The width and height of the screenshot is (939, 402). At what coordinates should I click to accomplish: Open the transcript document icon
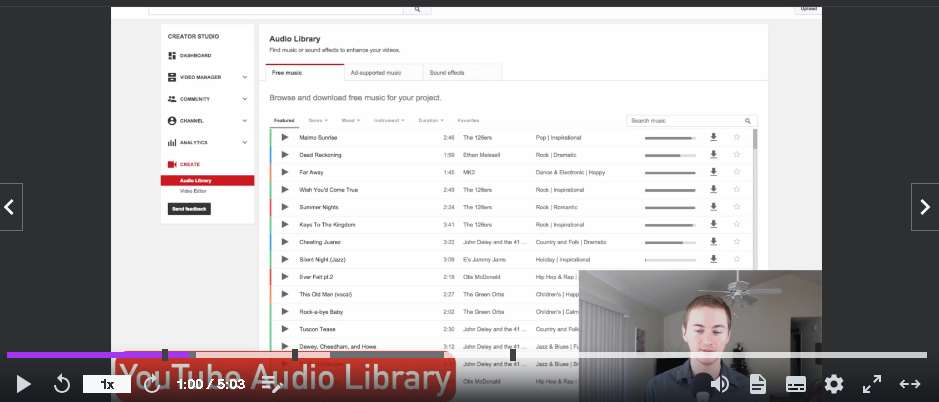[758, 383]
